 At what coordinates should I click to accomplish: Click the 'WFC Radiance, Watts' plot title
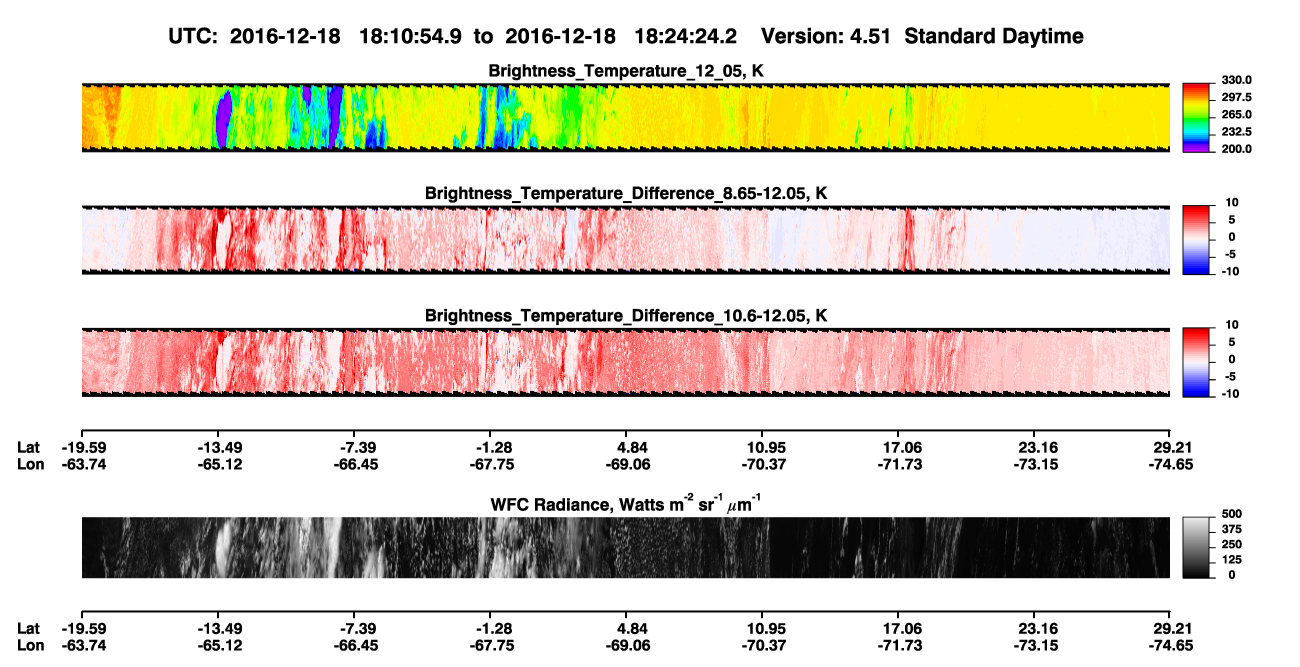click(x=626, y=504)
